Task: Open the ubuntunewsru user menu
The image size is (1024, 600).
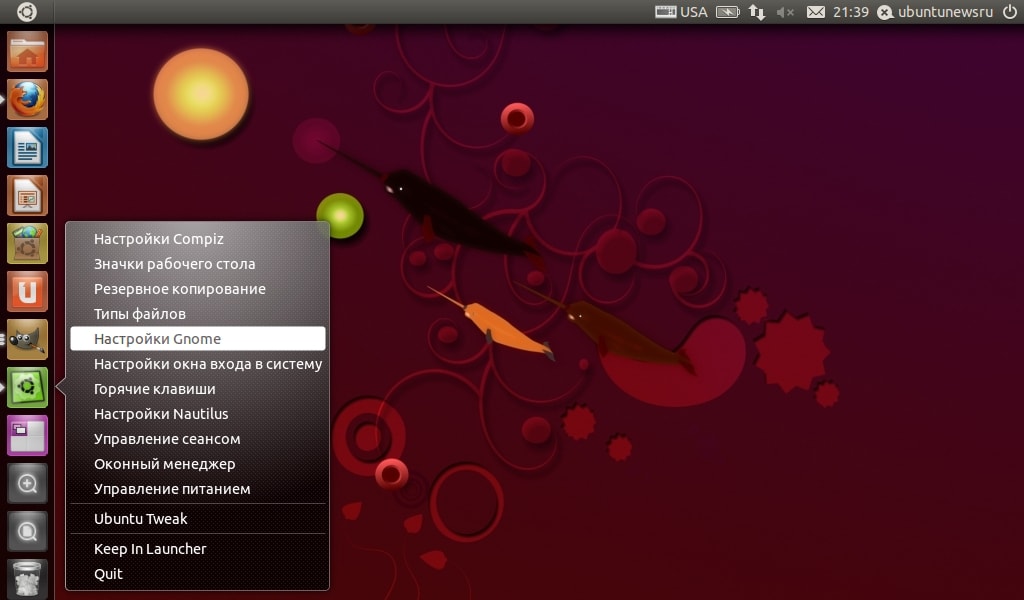Action: tap(935, 12)
